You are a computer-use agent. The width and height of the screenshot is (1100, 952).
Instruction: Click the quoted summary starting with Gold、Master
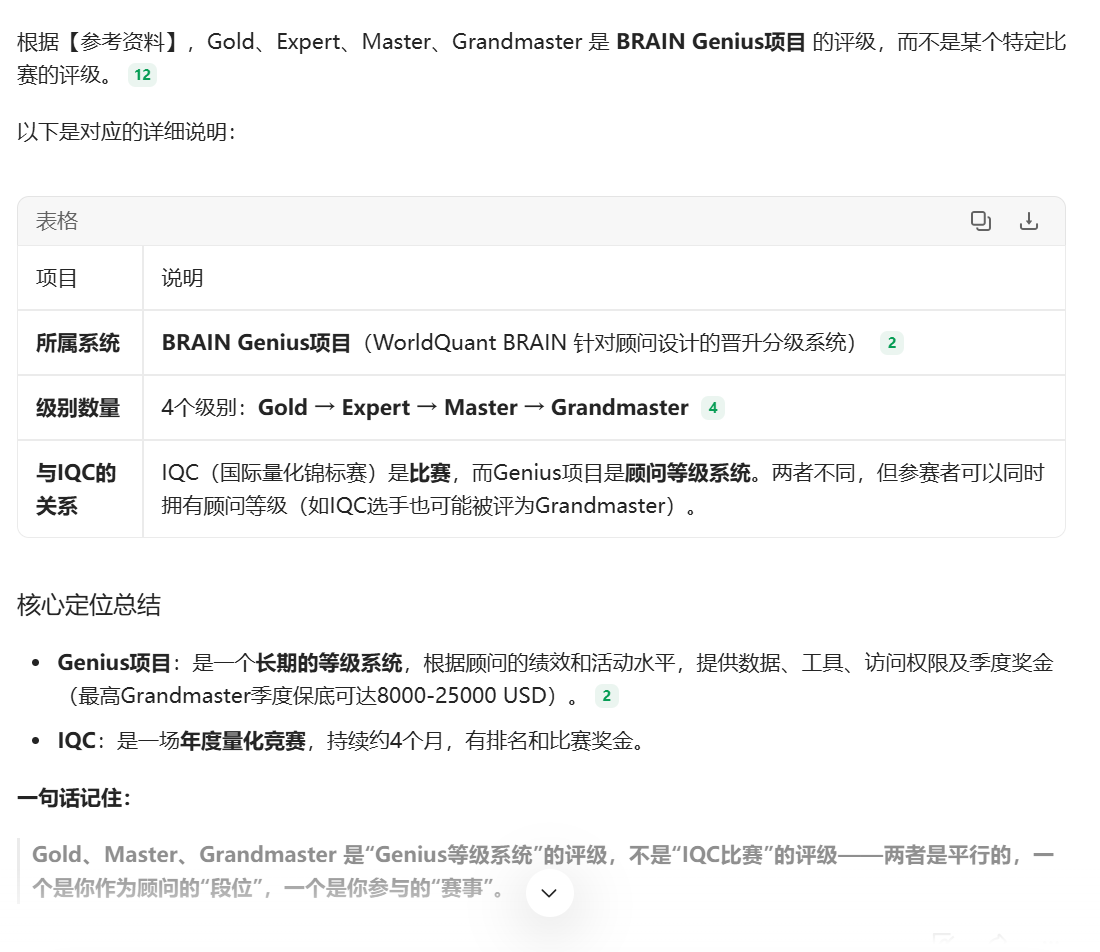(x=543, y=871)
